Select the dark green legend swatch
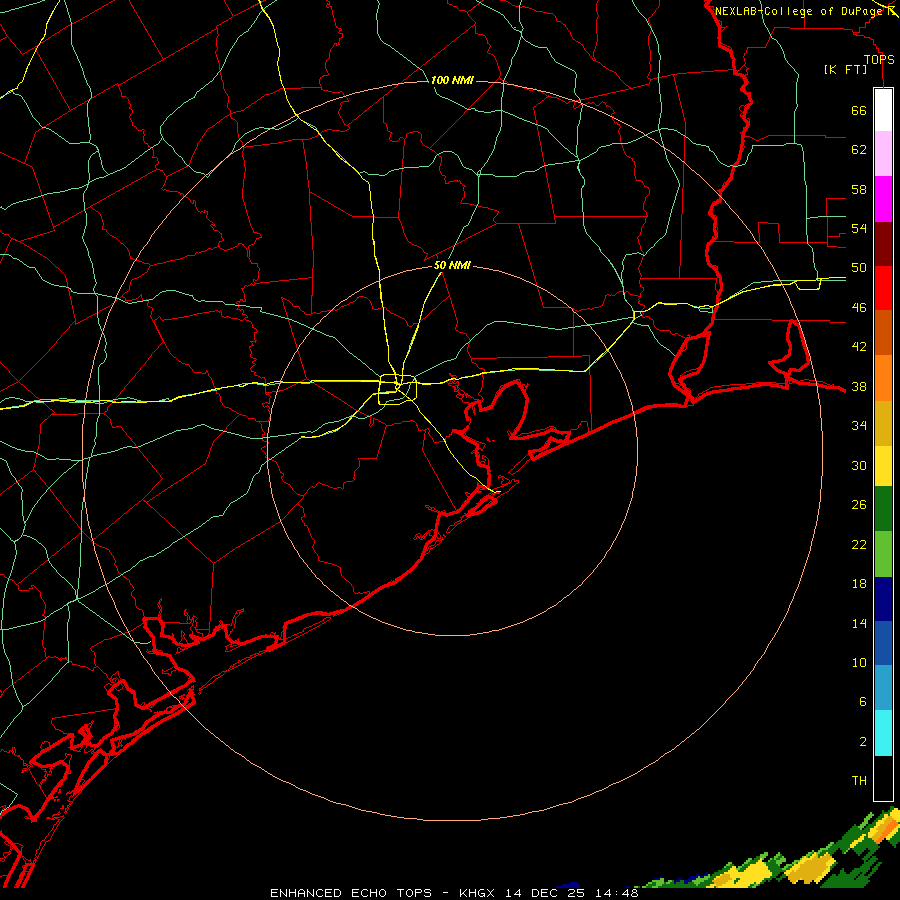The height and width of the screenshot is (900, 900). (x=883, y=509)
